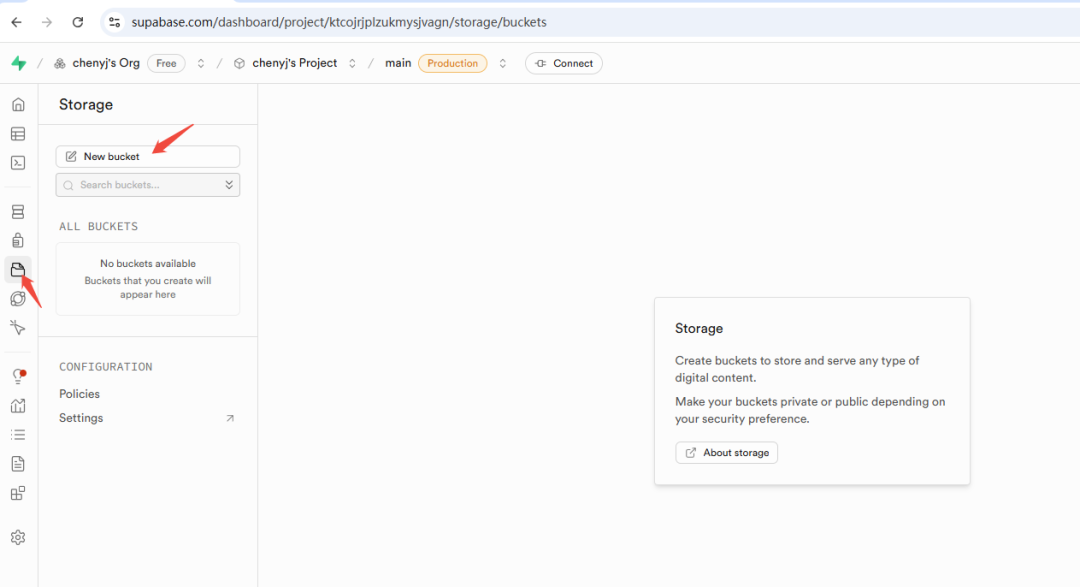Open the Table Editor icon

19,134
